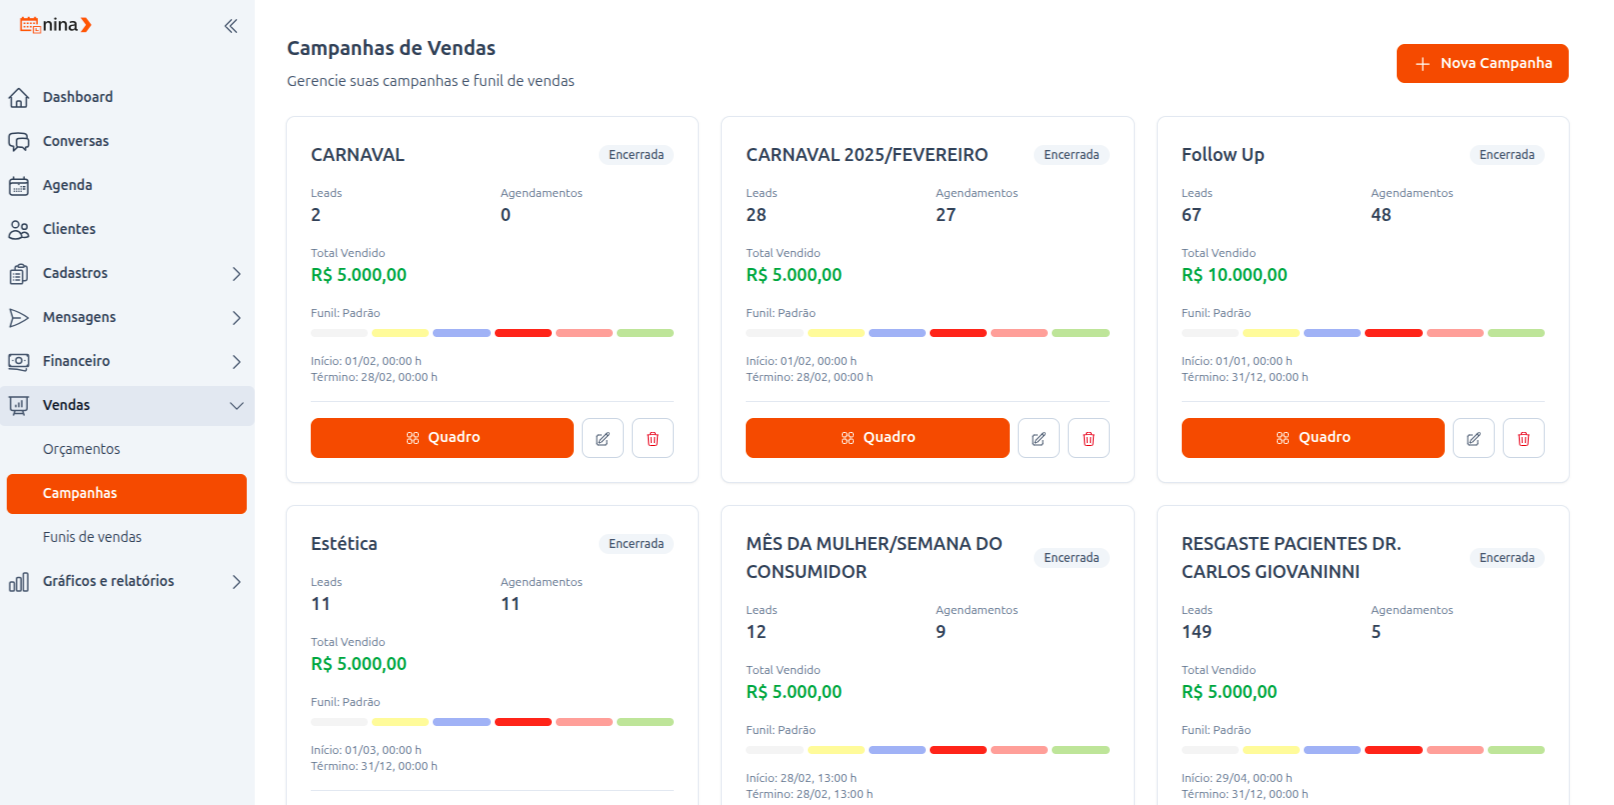The image size is (1614, 805).
Task: Collapse the sidebar with the double-chevron icon
Action: coord(231,26)
